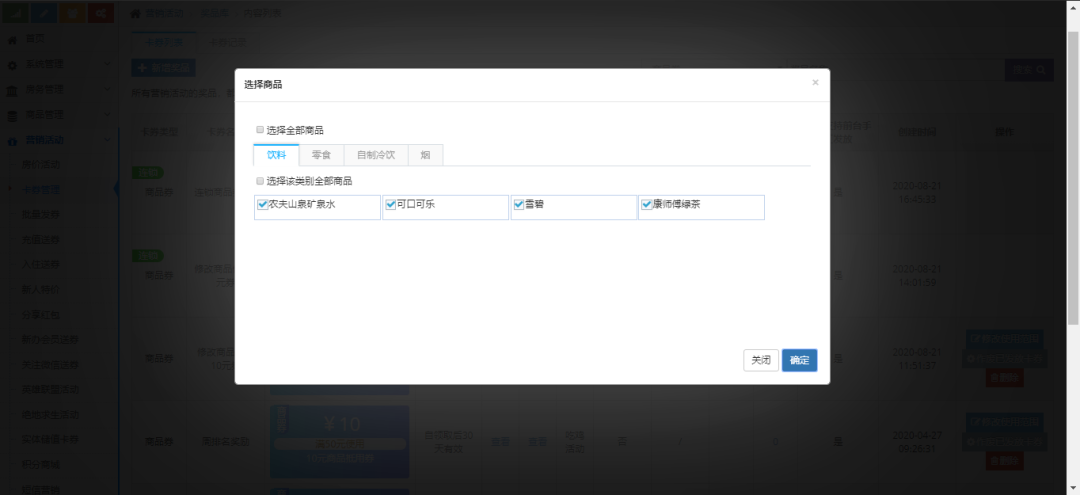Open 分享红包 in the sidebar
Screen dimensions: 1080x495
[x=41, y=315]
